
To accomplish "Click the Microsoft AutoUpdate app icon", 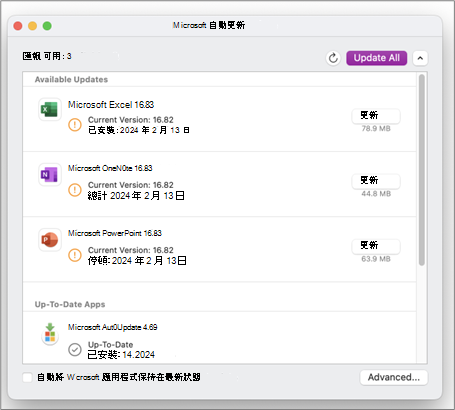I will (x=50, y=334).
